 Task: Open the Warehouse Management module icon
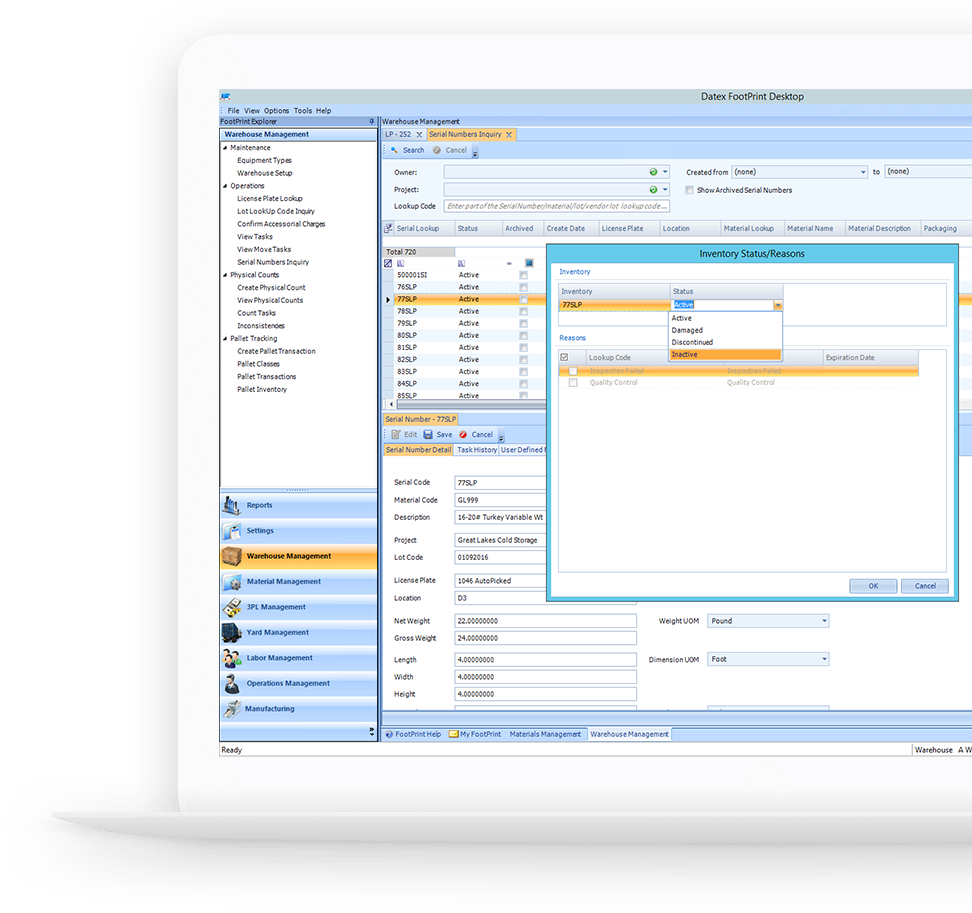pos(233,555)
